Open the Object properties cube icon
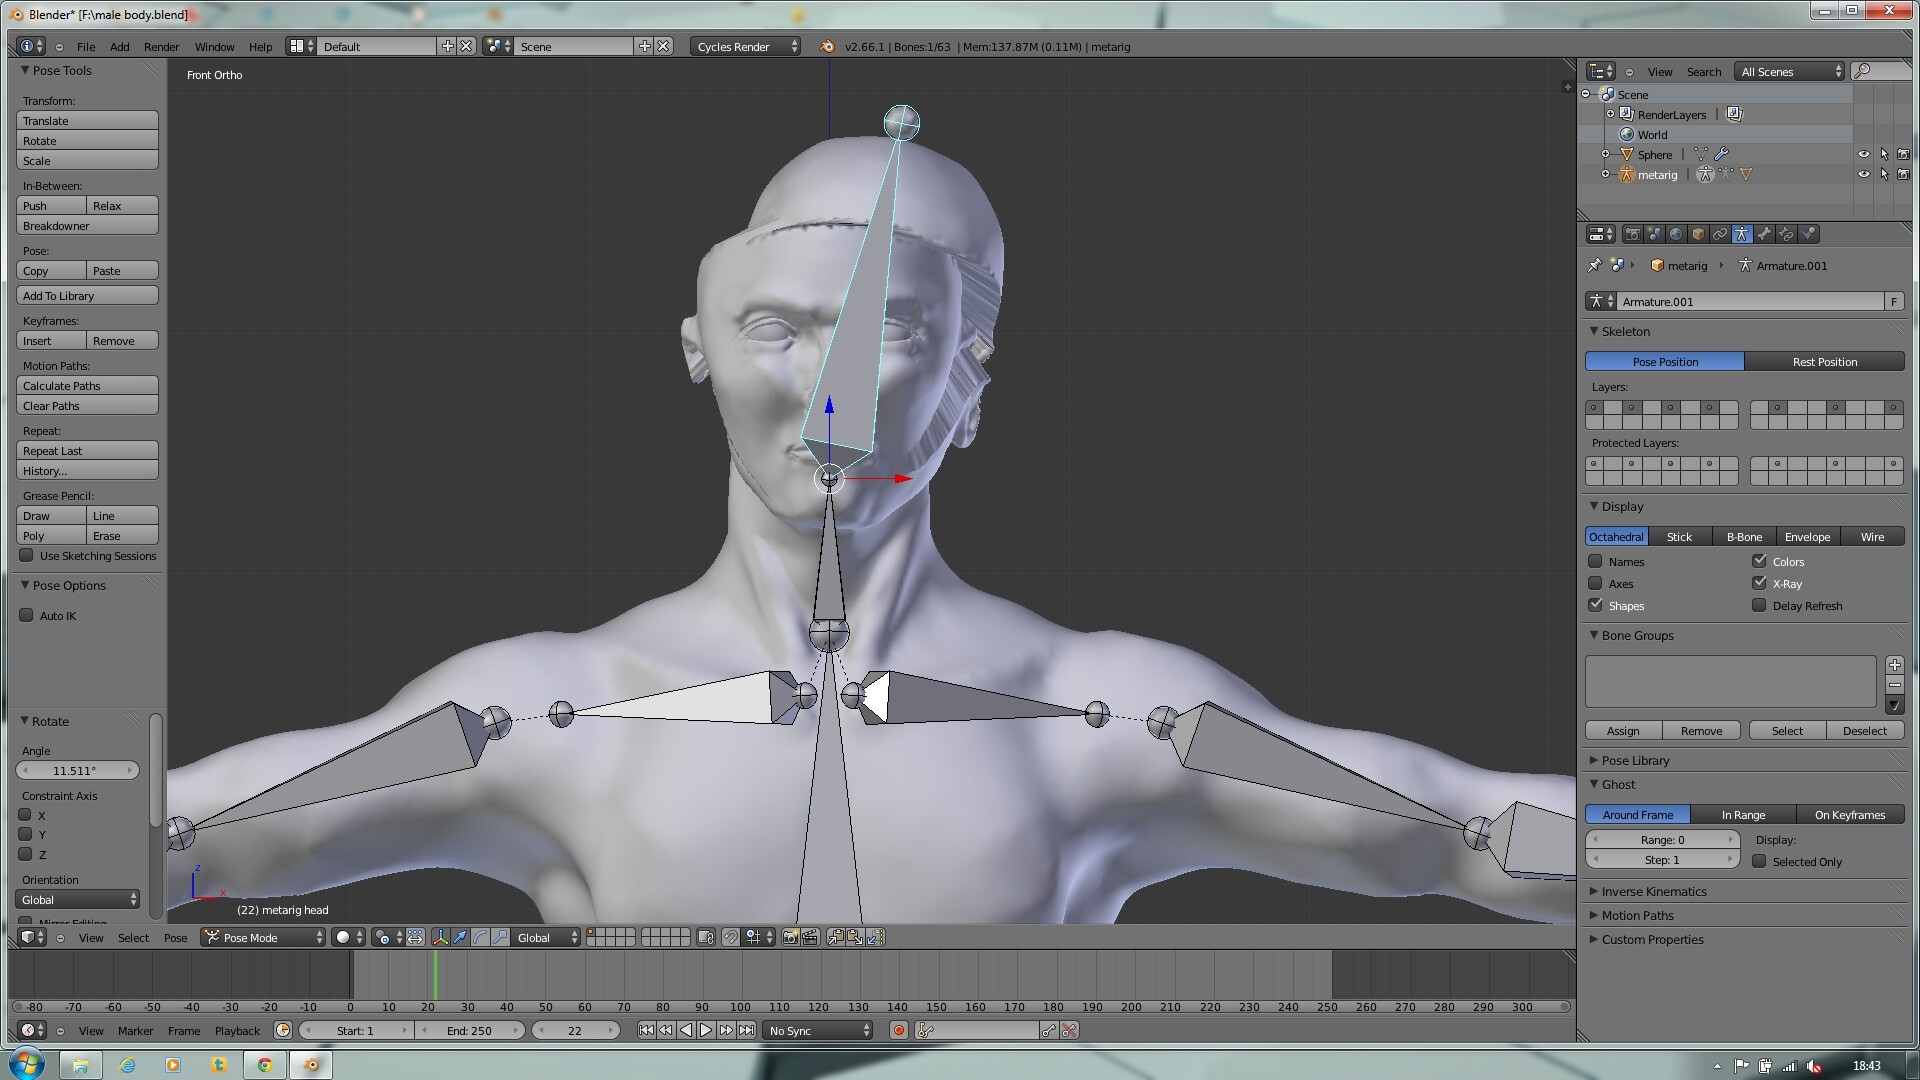This screenshot has width=1920, height=1080. 1698,234
